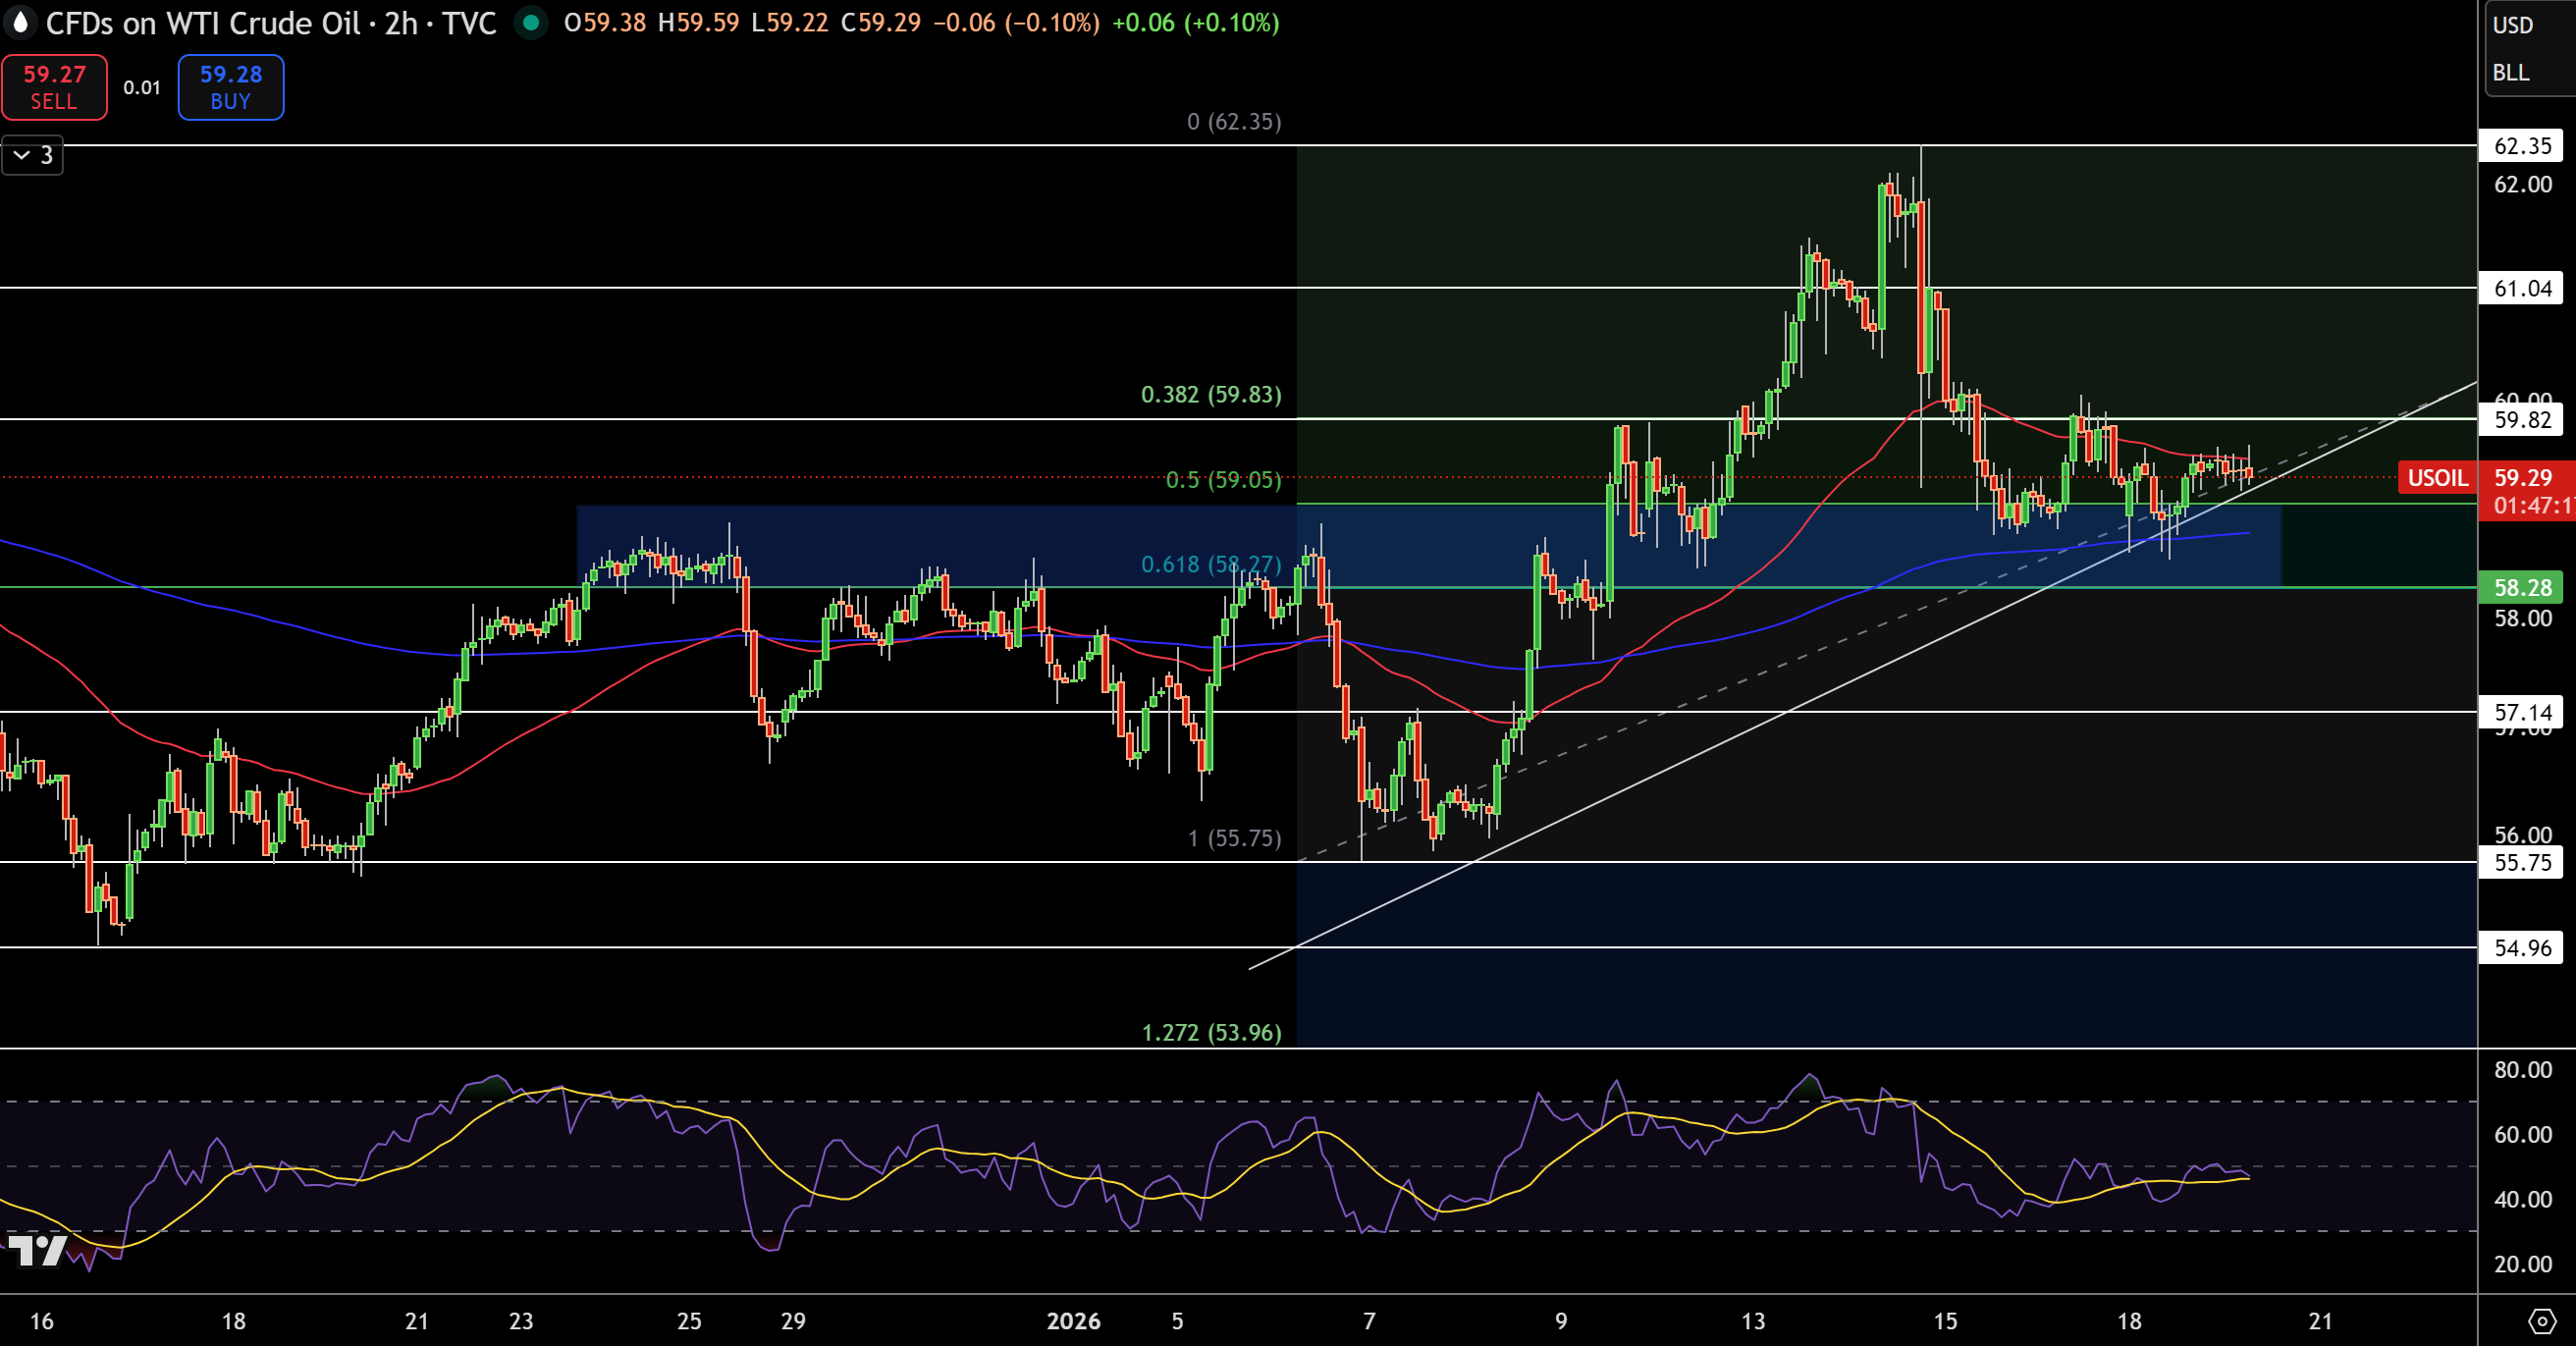Screen dimensions: 2576x1346
Task: Click the chart title CFDs on WTI Crude Oil
Action: click(x=202, y=23)
